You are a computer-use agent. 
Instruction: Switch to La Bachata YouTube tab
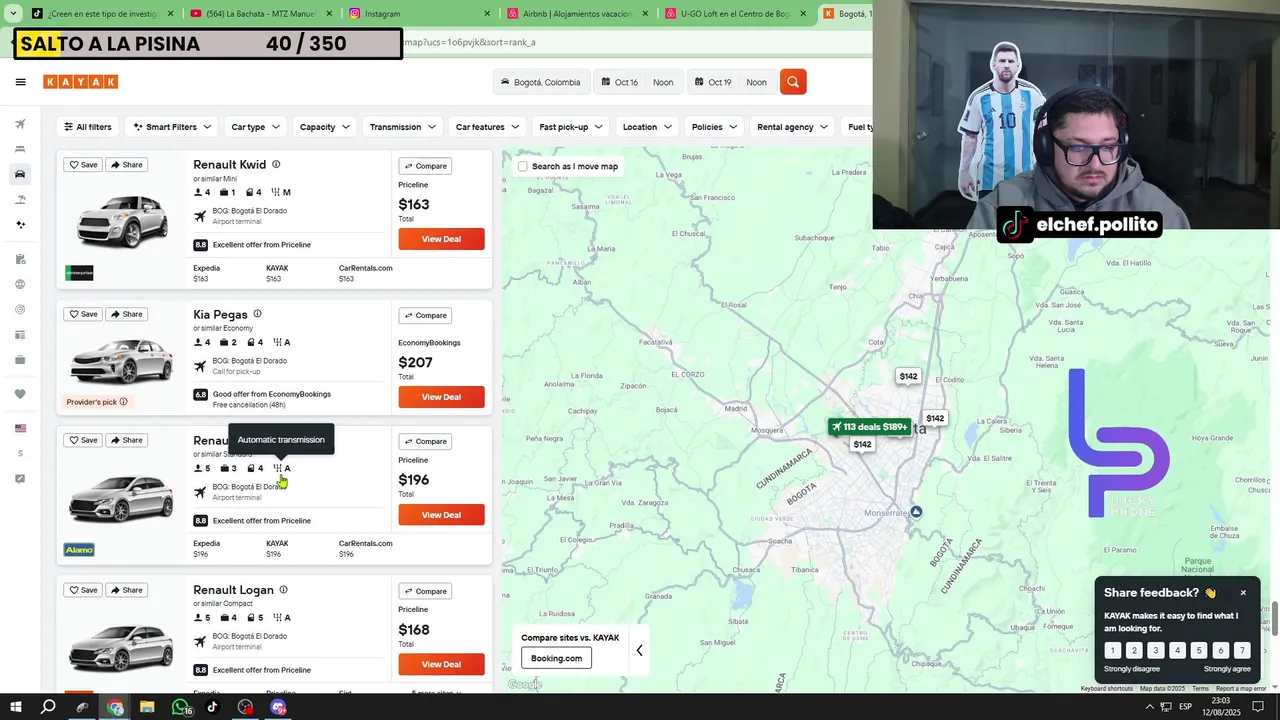pyautogui.click(x=260, y=14)
